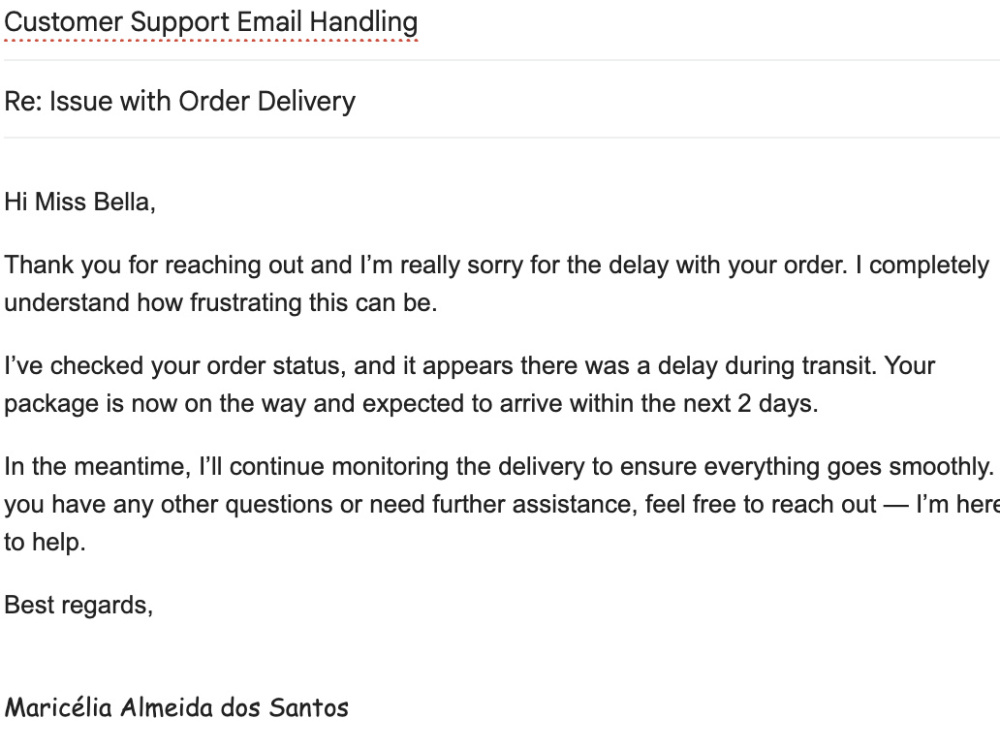Click the word 'completely' at the line end

(929, 265)
